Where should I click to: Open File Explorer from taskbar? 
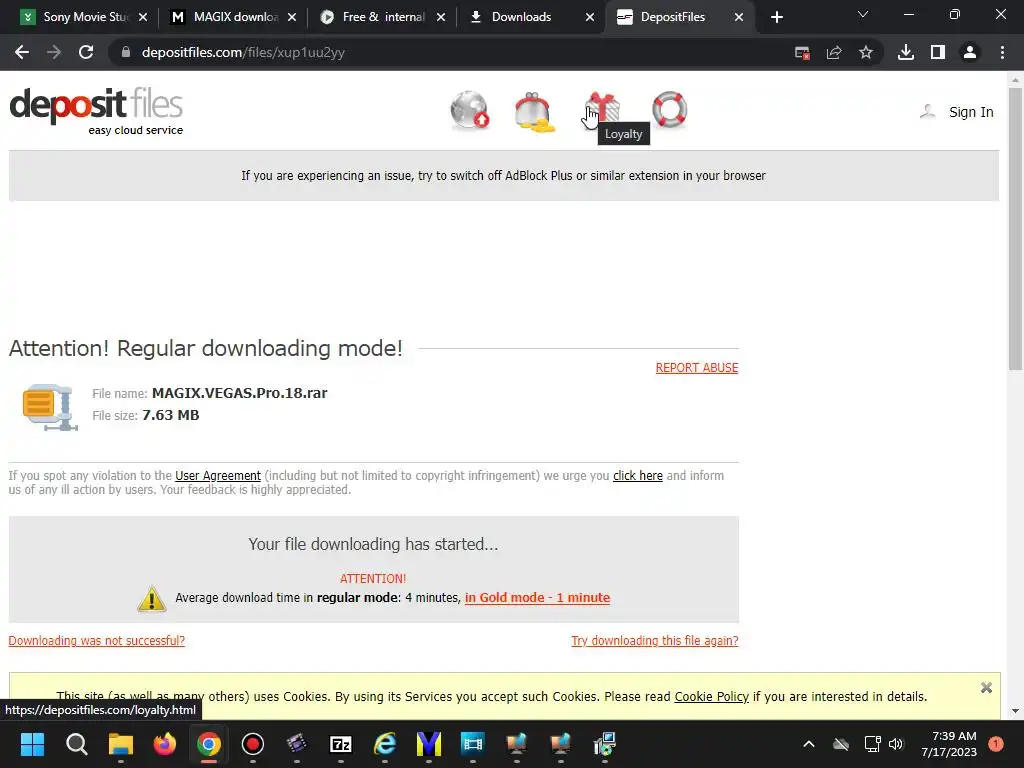[121, 744]
